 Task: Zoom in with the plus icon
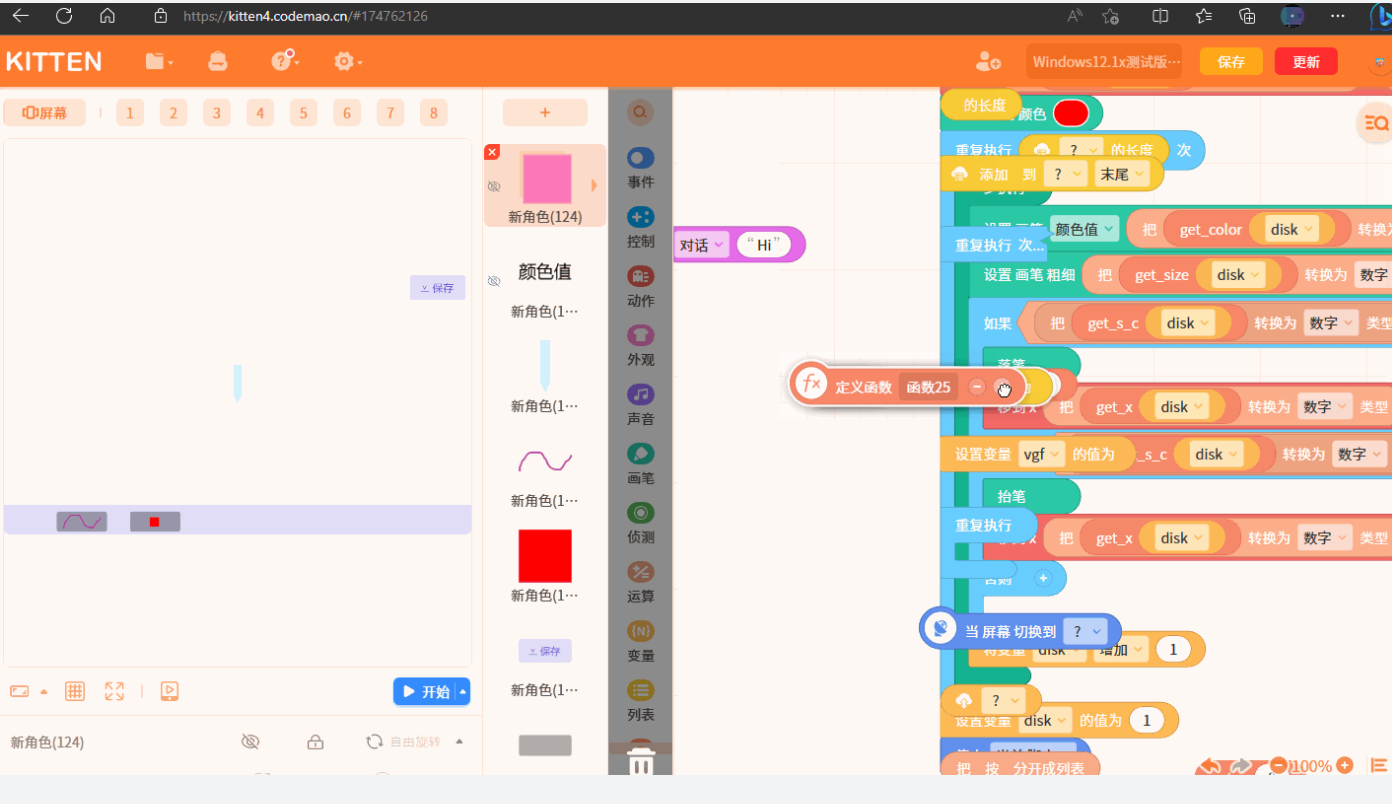(x=1345, y=765)
